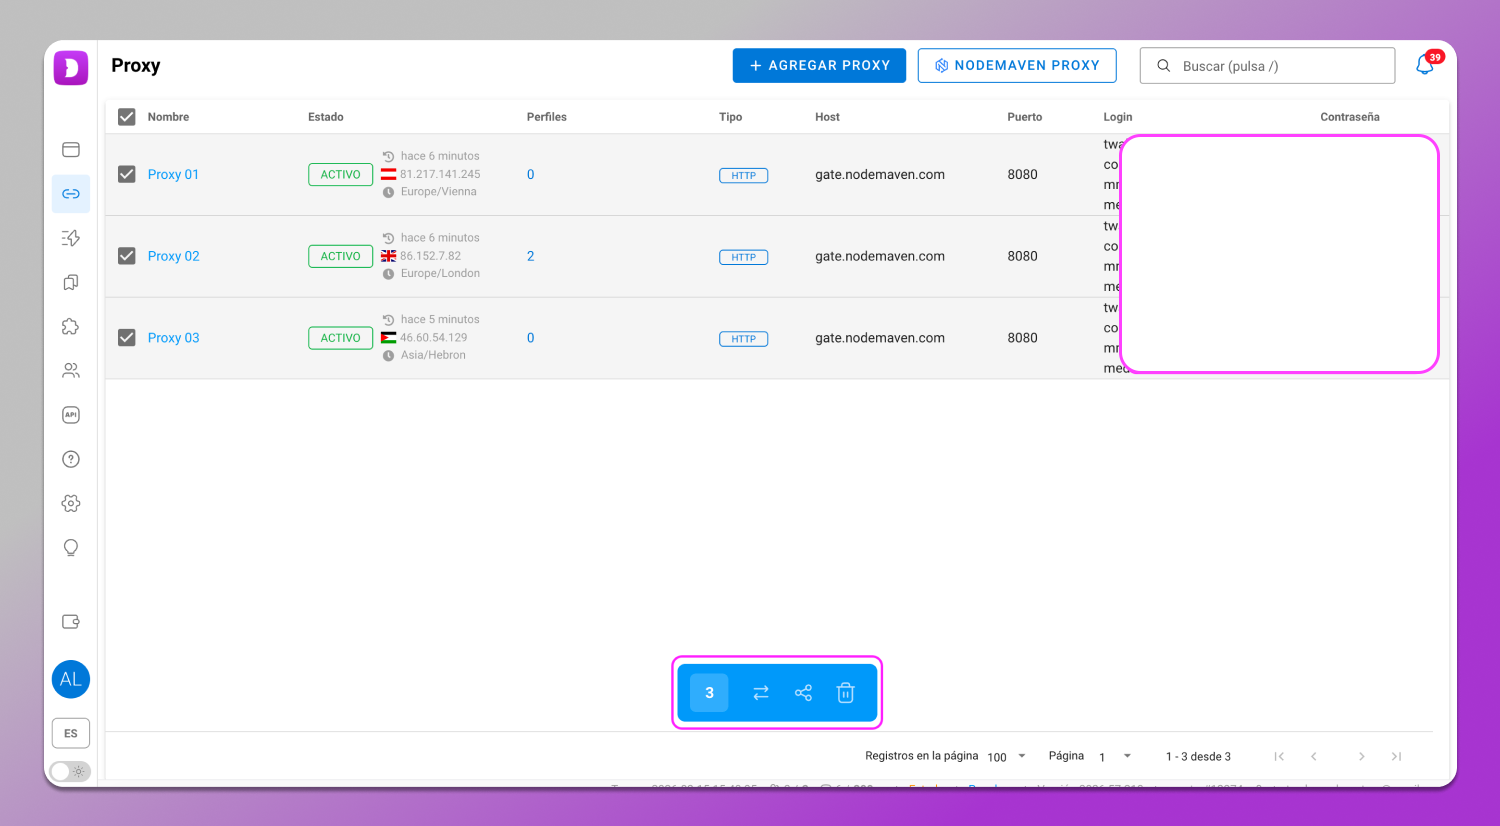Delete selected proxies with trash icon
This screenshot has height=826, width=1500.
[846, 692]
